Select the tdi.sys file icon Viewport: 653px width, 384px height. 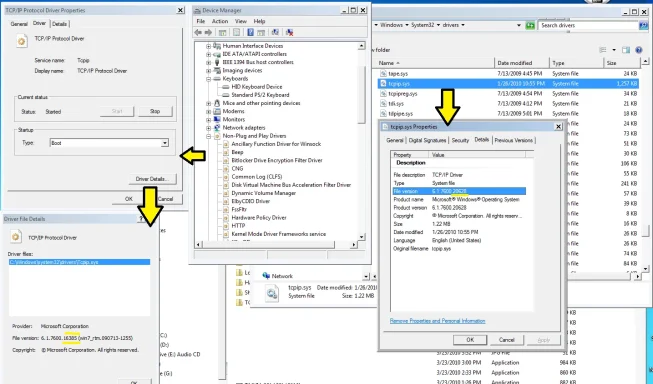click(x=383, y=104)
